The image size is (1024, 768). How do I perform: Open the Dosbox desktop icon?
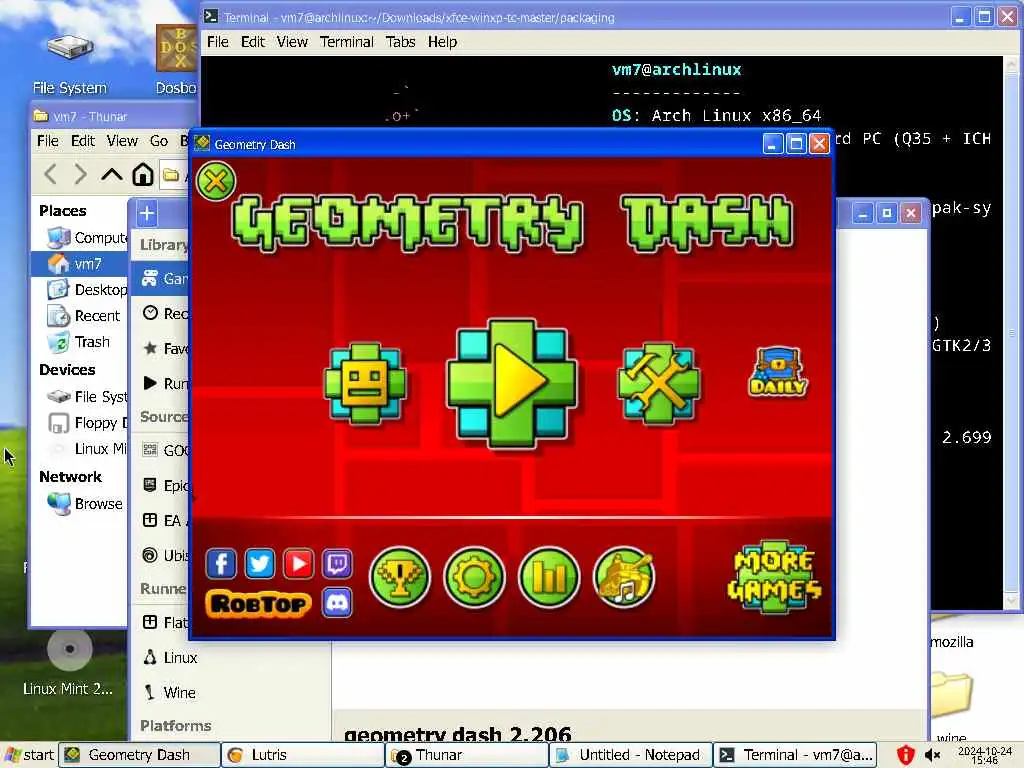pos(176,59)
